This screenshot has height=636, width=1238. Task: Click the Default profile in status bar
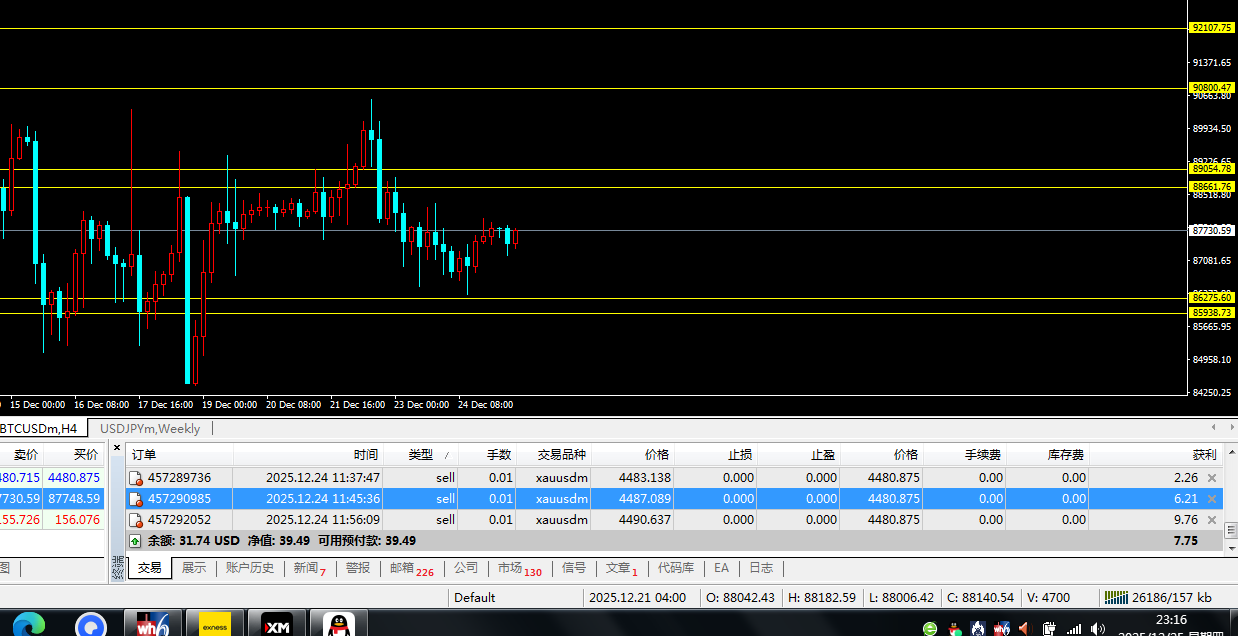[474, 598]
